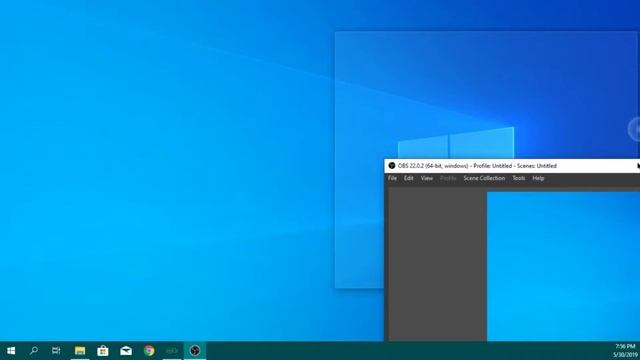Click the OBS logo in the title bar

(392, 166)
